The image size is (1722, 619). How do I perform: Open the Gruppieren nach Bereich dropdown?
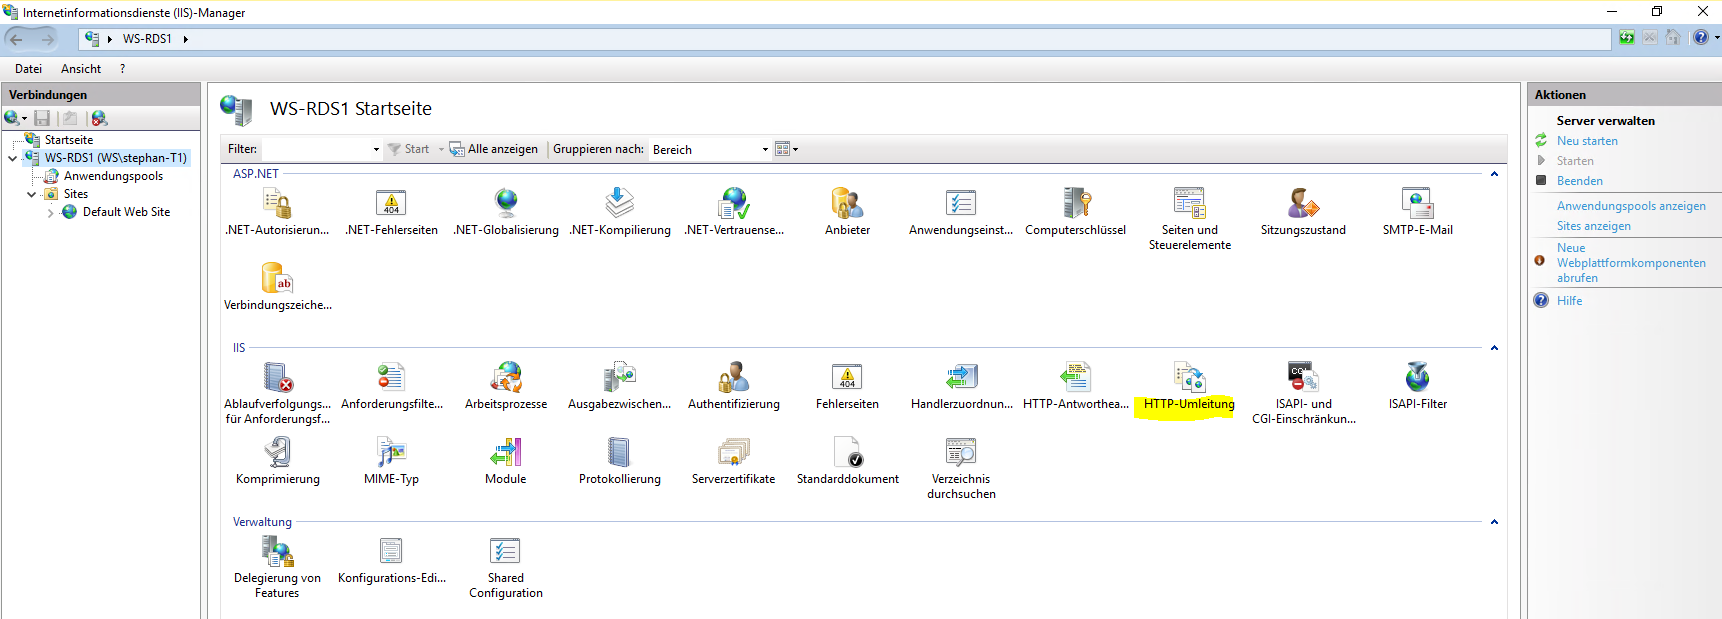[x=765, y=149]
